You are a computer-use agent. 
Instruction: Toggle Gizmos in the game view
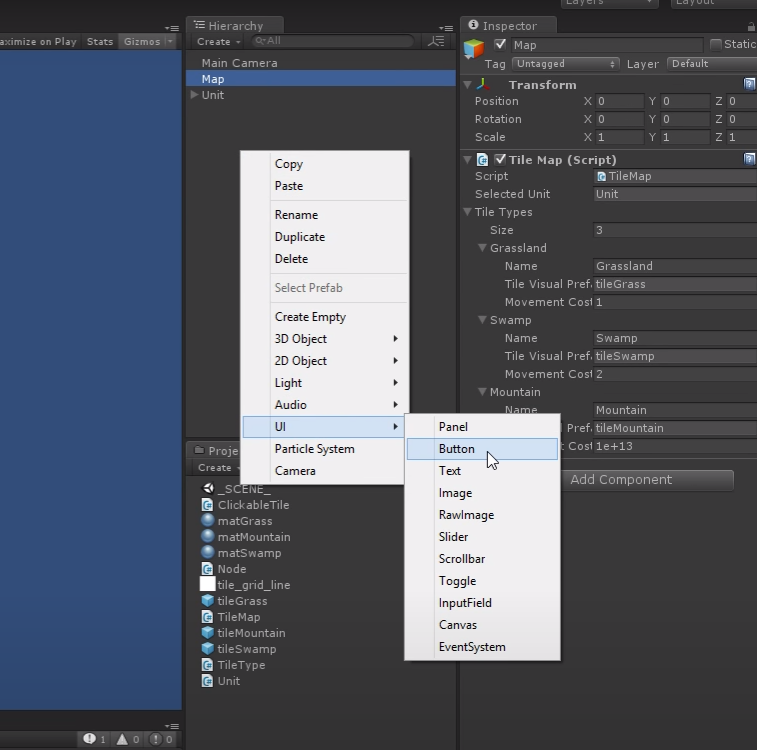coord(142,42)
